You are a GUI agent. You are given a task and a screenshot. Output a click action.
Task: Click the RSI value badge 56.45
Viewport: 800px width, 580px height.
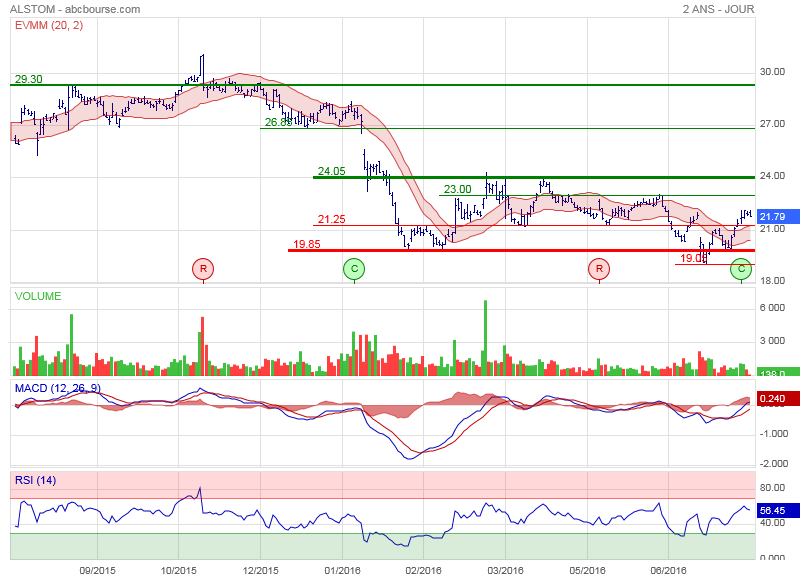(x=778, y=510)
